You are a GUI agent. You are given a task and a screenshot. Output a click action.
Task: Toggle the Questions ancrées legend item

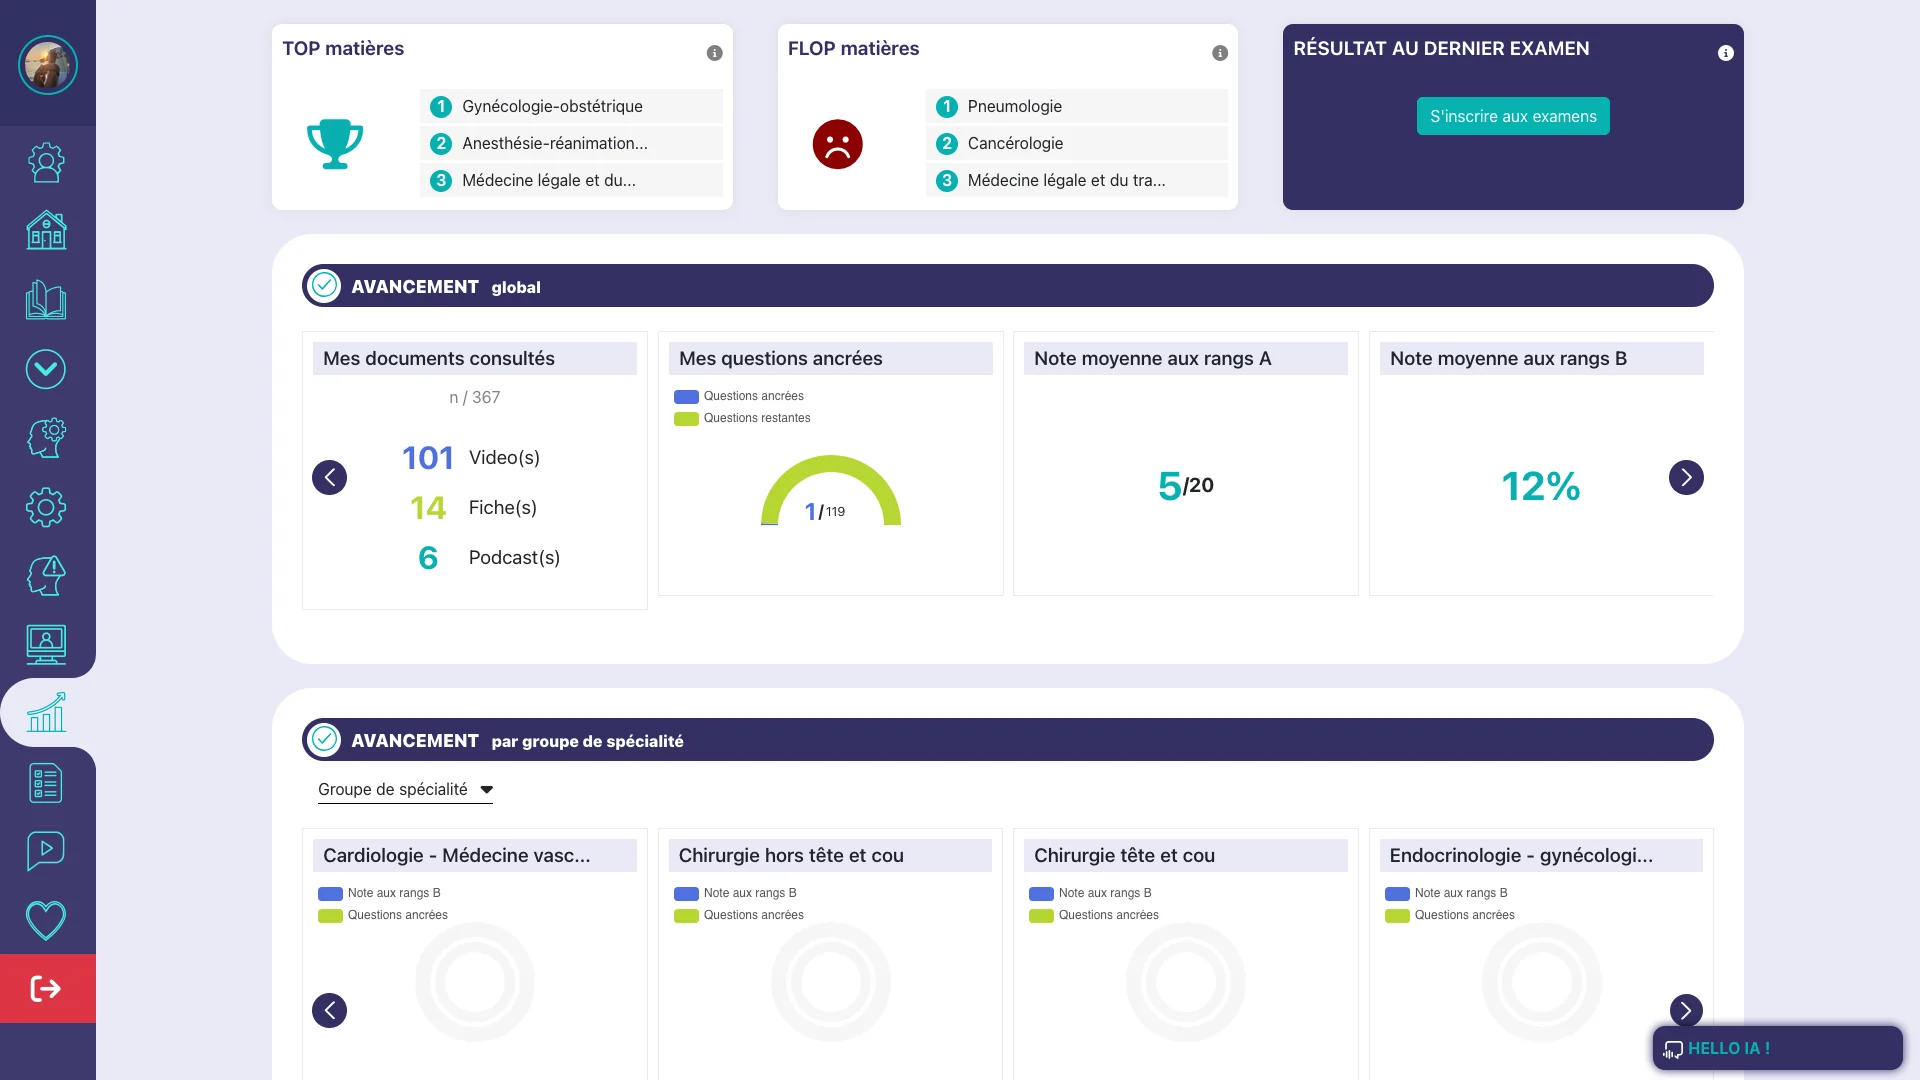pos(740,396)
